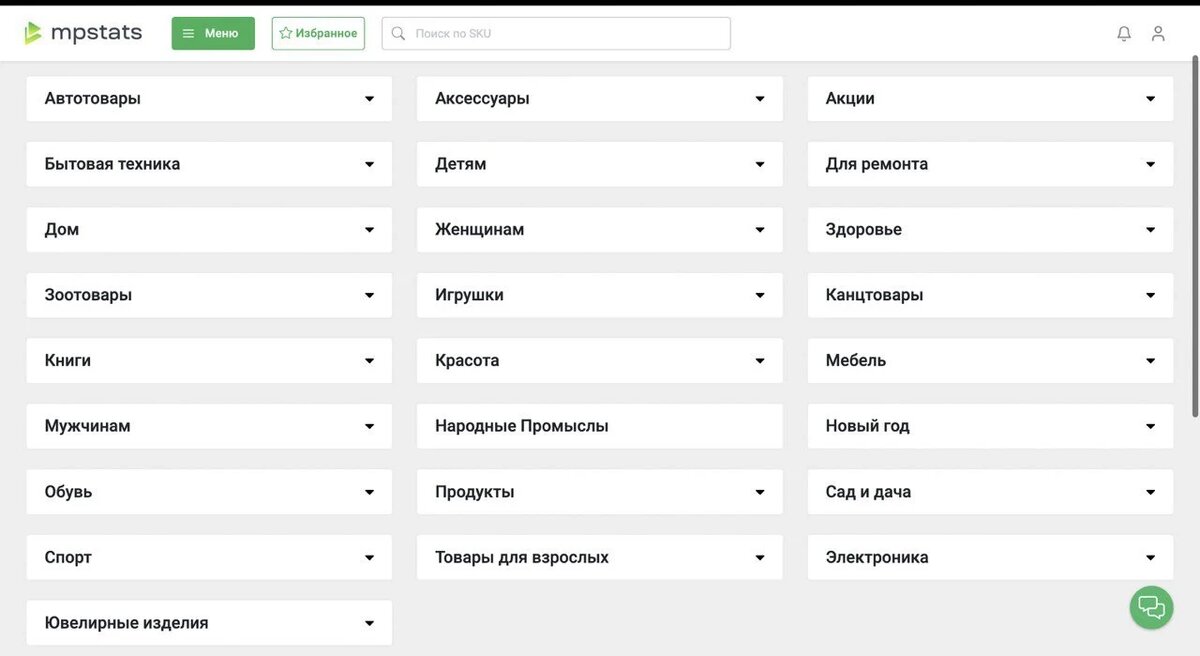Expand Мужчинам arrow
The height and width of the screenshot is (656, 1200).
369,426
